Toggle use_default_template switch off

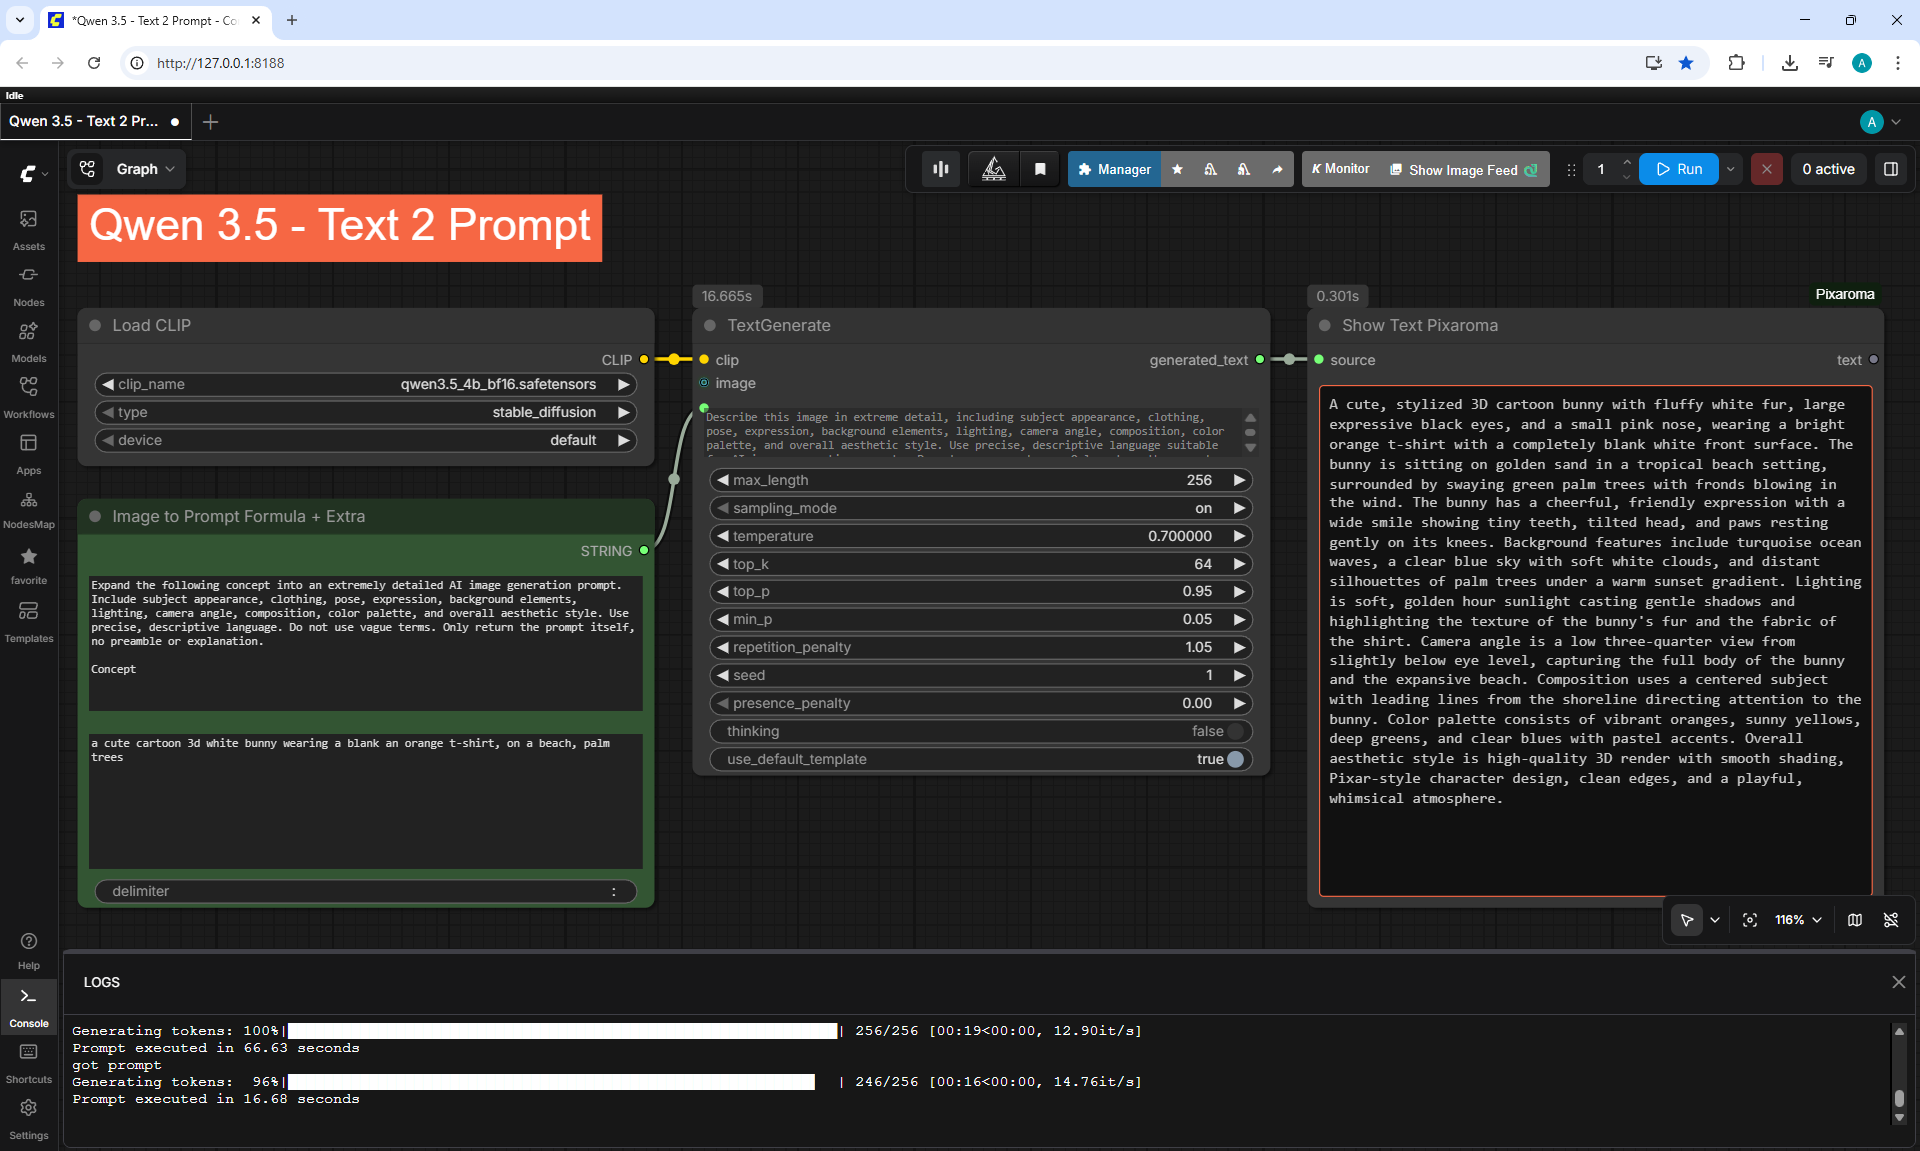point(1235,759)
